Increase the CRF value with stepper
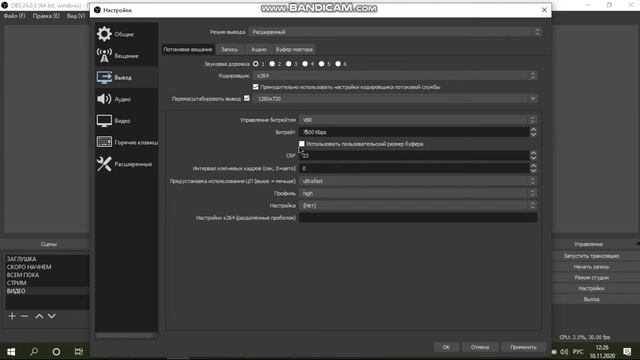Image resolution: width=640 pixels, height=360 pixels. click(533, 153)
